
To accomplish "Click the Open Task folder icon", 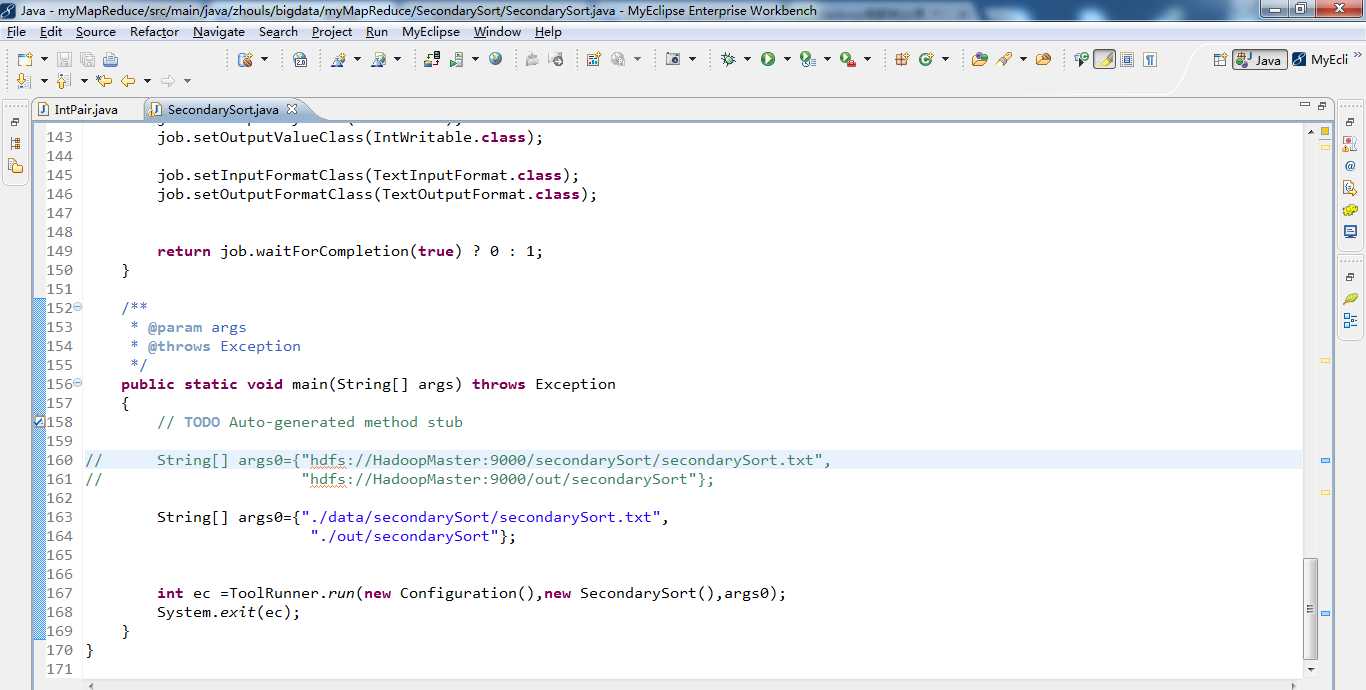I will pos(1043,59).
